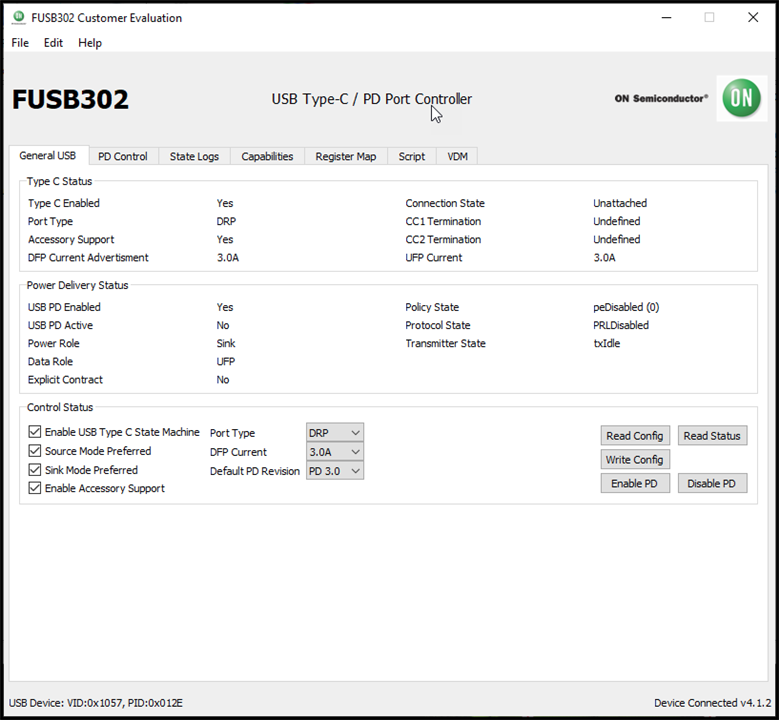Toggle Enable Accessory Support checkbox

[34, 488]
